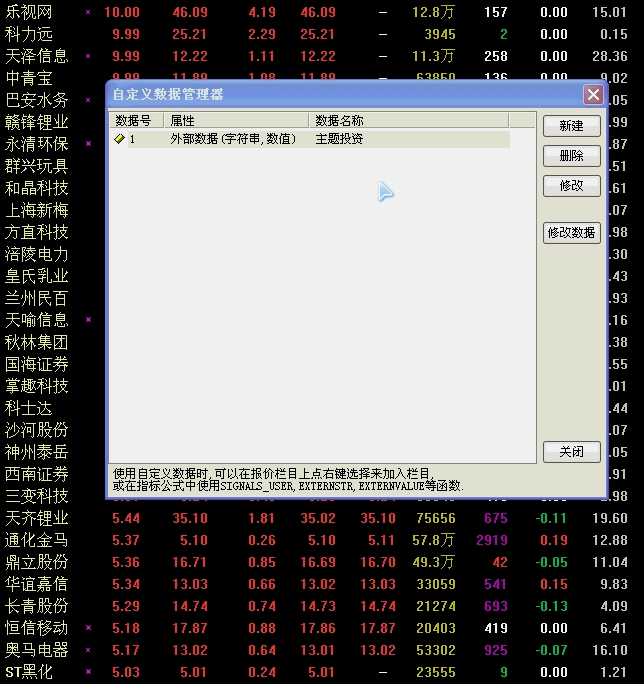Image resolution: width=644 pixels, height=684 pixels.
Task: Select stock 天喻信息 in the list
Action: (37, 320)
